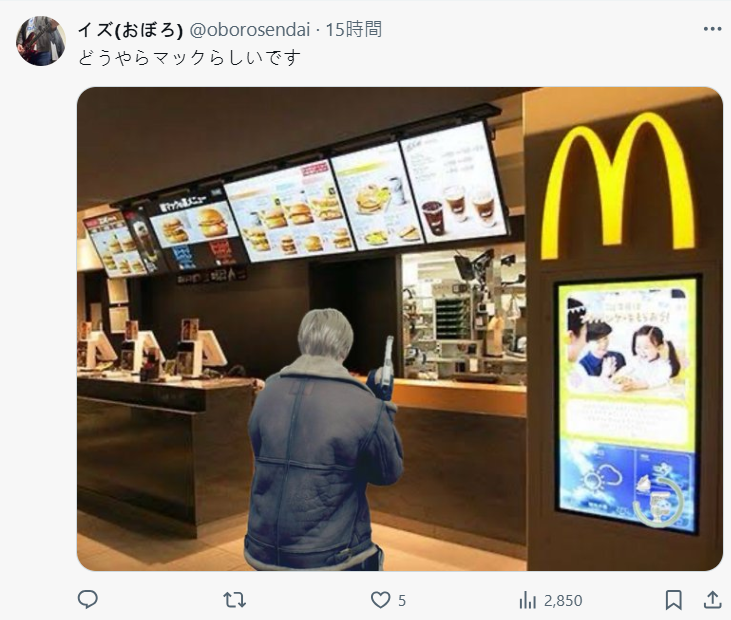Screen dimensions: 731x620
Task: Bookmark this tweet
Action: [x=673, y=599]
